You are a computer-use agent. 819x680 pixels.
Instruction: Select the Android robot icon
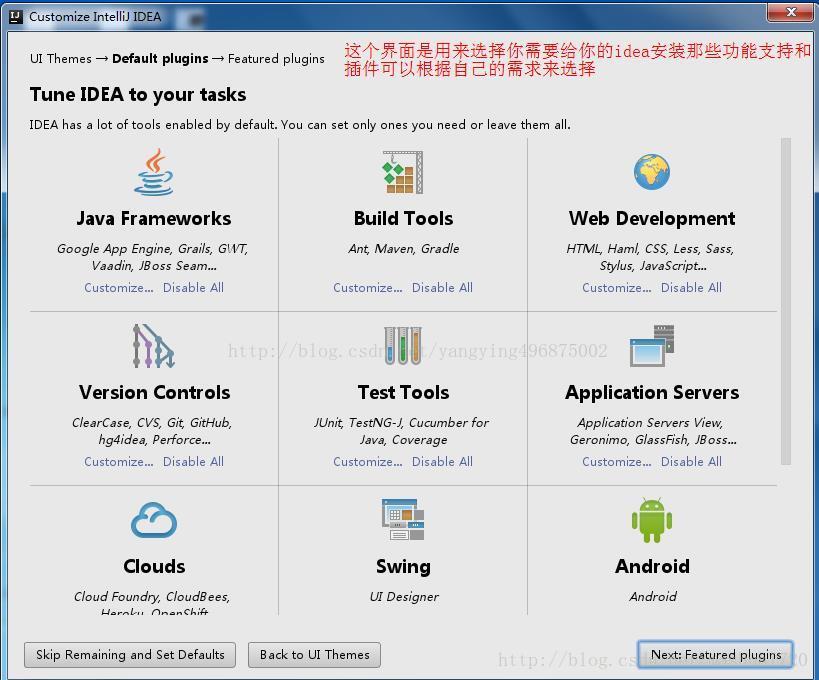pyautogui.click(x=652, y=520)
